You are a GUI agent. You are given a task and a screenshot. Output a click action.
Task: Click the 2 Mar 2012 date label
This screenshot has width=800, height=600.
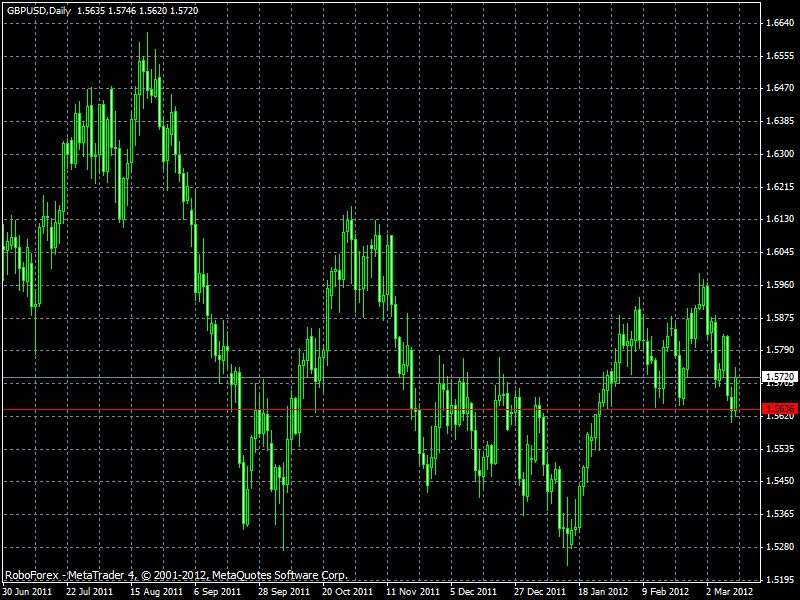point(729,592)
